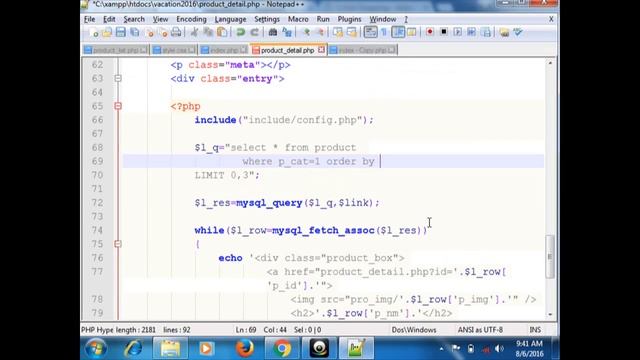The width and height of the screenshot is (640, 360).
Task: Open the File menu
Action: click(89, 19)
